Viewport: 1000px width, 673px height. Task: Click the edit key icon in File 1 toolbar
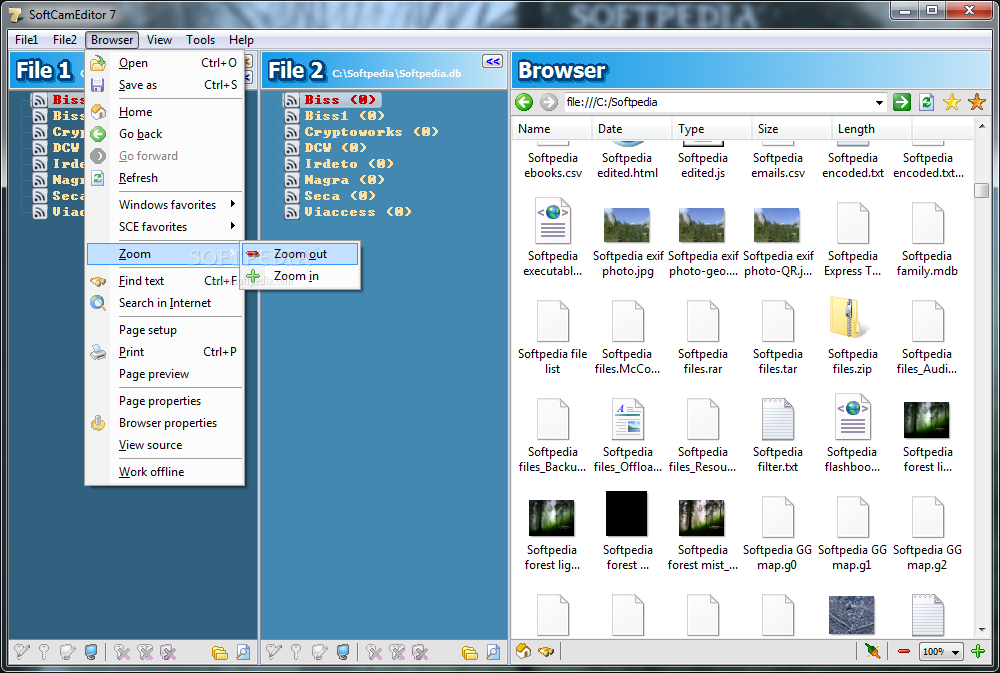pyautogui.click(x=22, y=651)
